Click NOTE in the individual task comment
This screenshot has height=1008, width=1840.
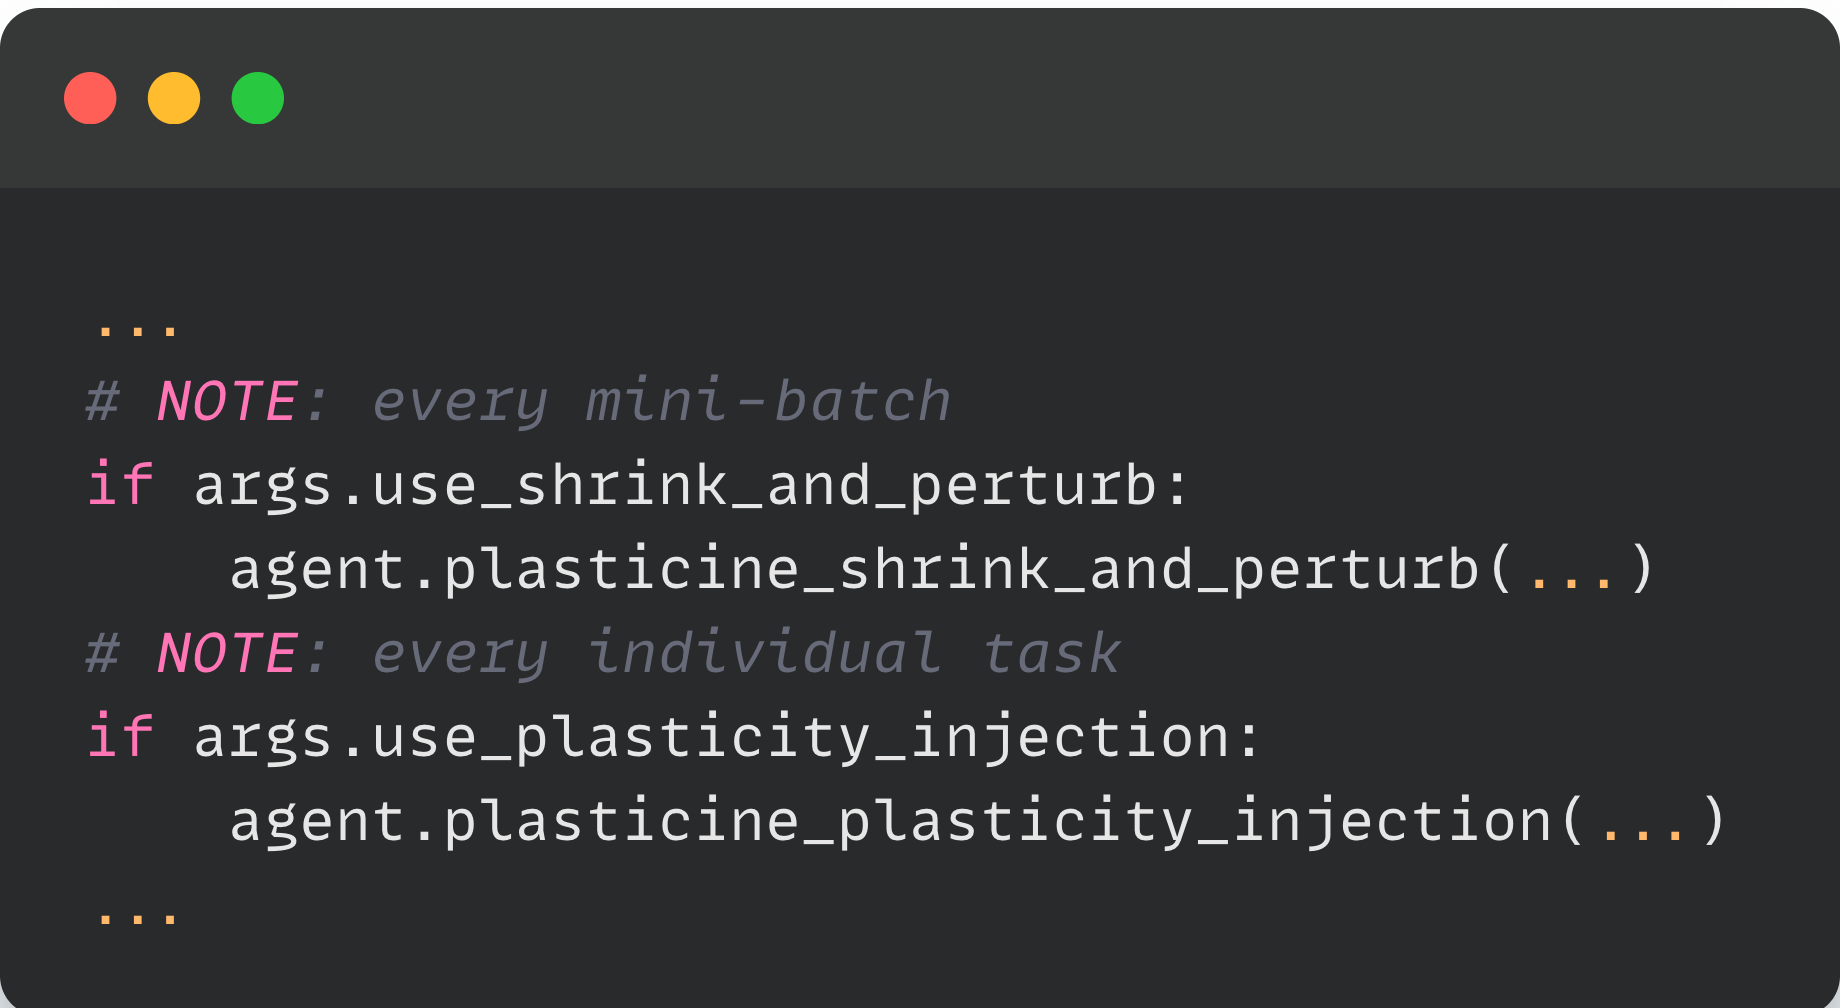click(x=227, y=654)
